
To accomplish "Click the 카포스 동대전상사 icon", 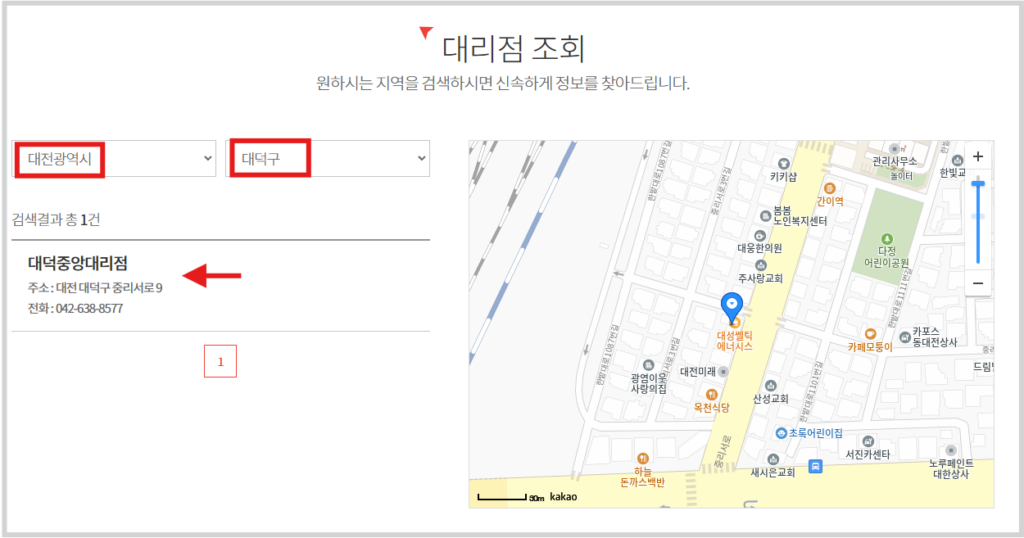I will tap(904, 338).
